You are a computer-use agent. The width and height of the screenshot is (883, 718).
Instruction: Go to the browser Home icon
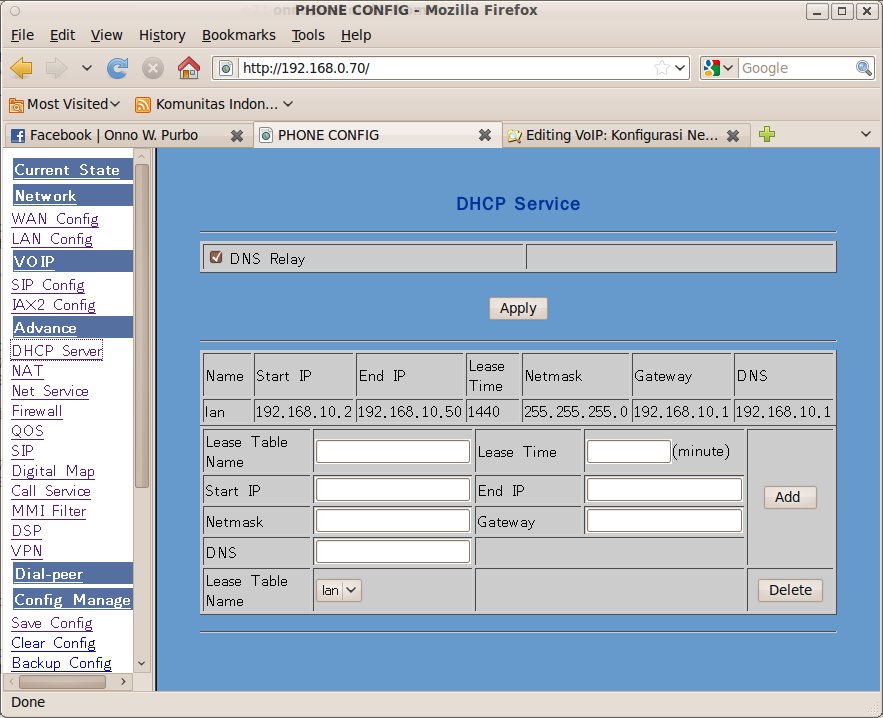click(188, 68)
